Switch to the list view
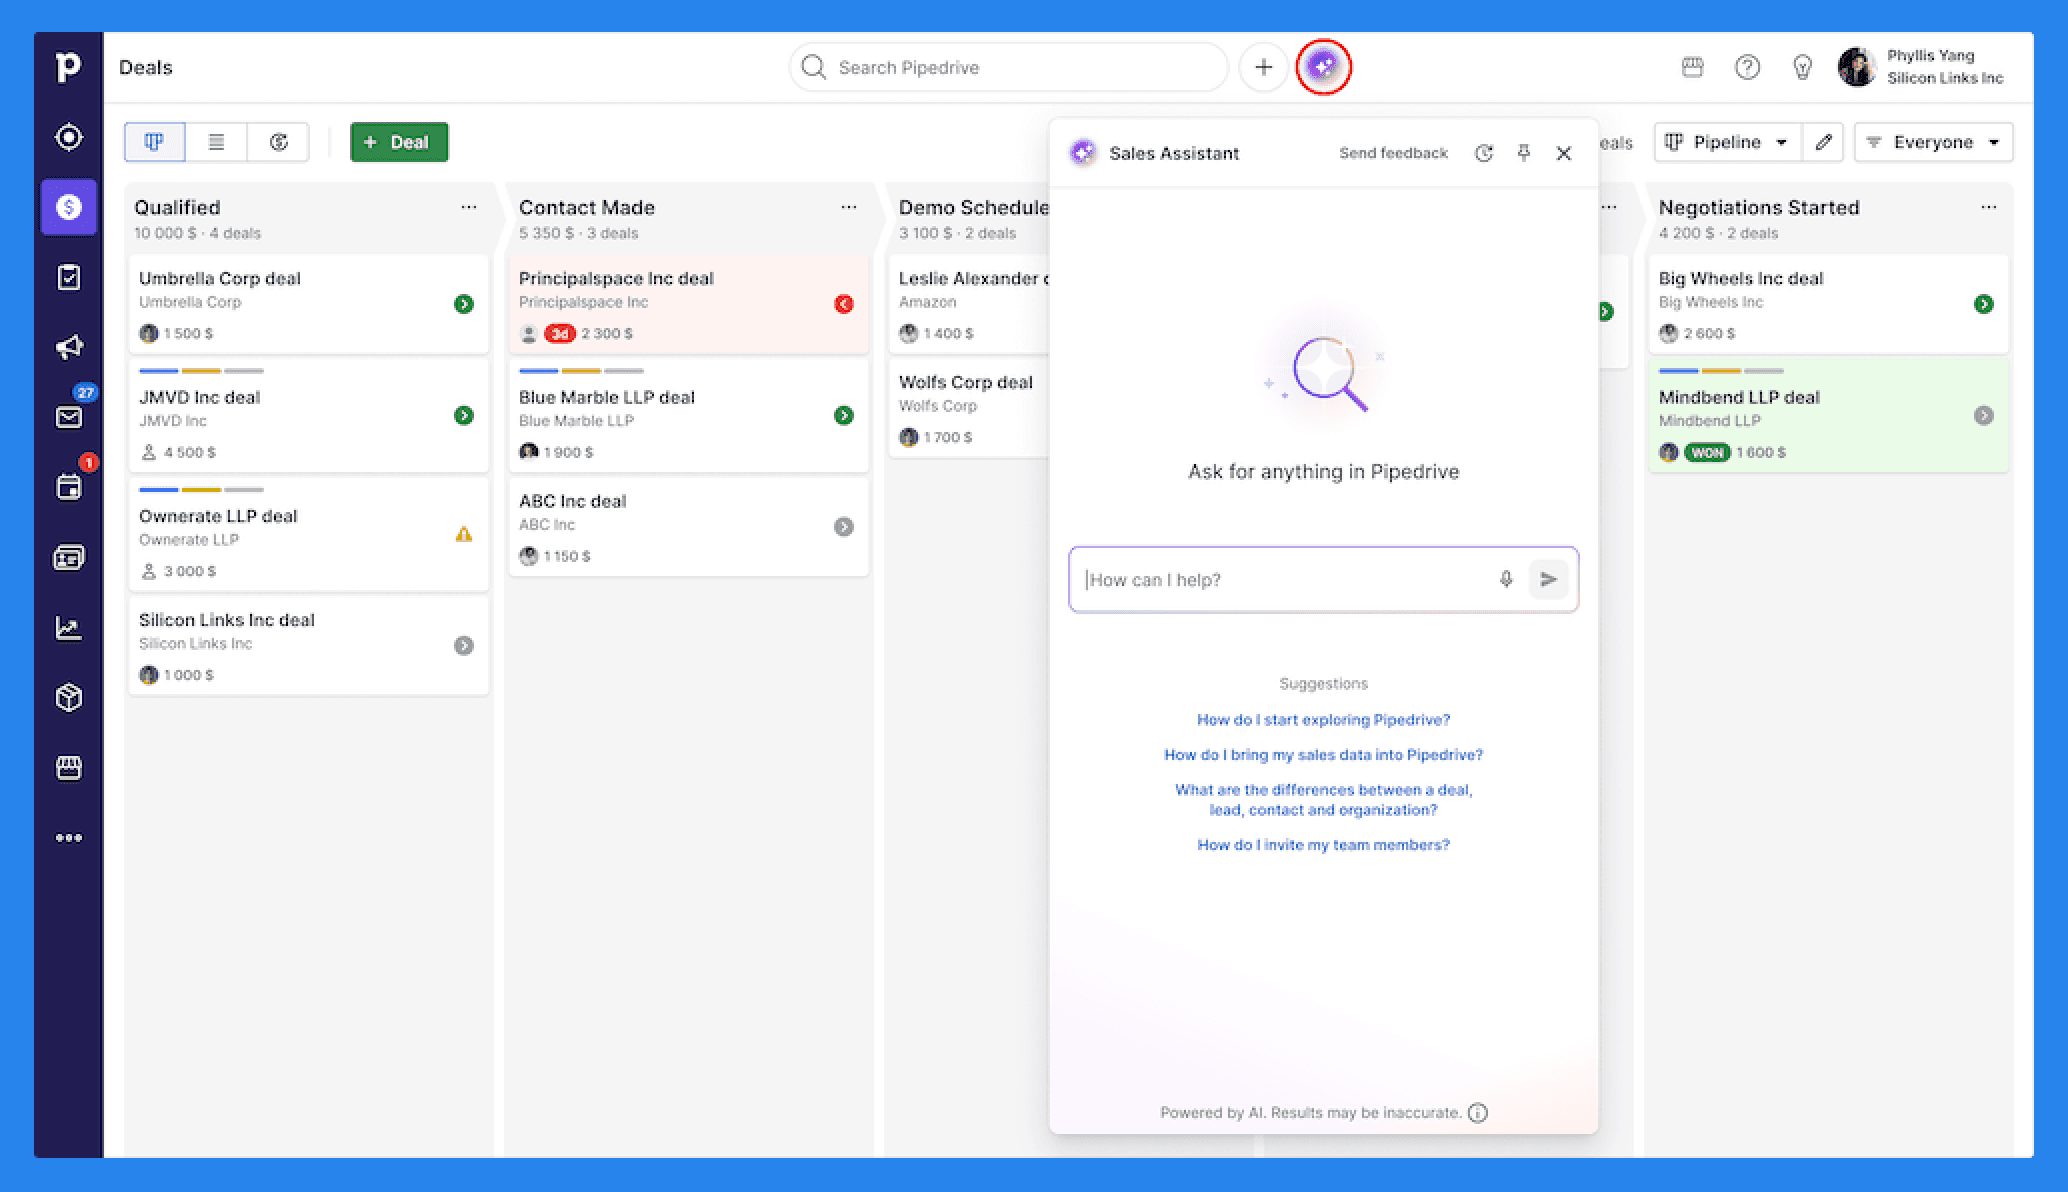 (x=216, y=142)
